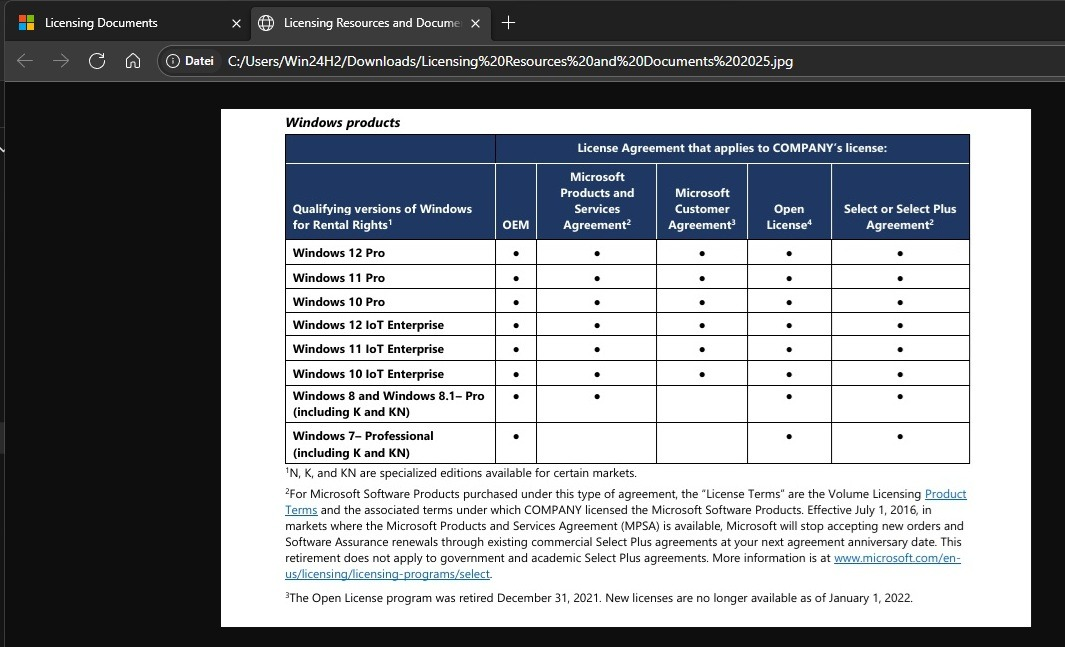
Task: Click footnote about N, K, and KN editions
Action: point(461,473)
